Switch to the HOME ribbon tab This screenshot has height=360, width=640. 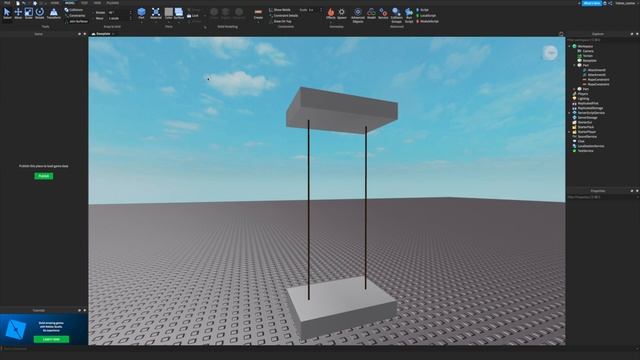55,3
